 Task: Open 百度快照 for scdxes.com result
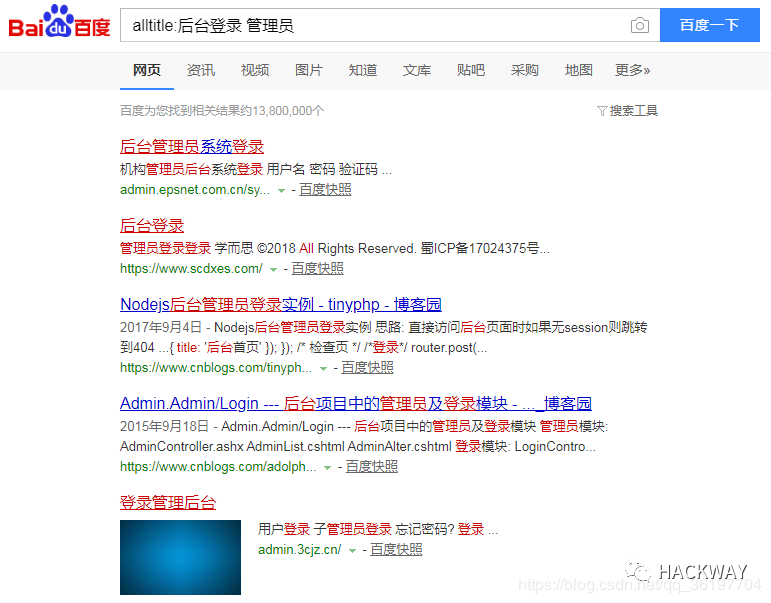pos(317,269)
